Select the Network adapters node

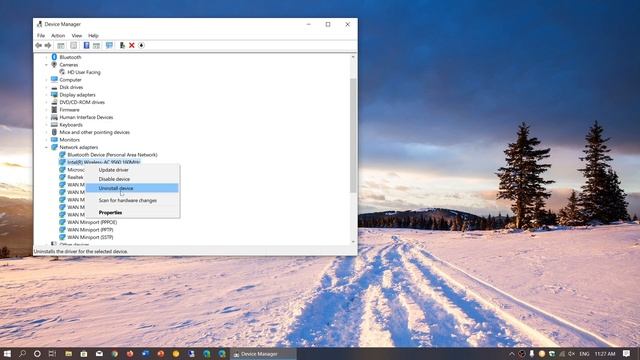(x=78, y=147)
